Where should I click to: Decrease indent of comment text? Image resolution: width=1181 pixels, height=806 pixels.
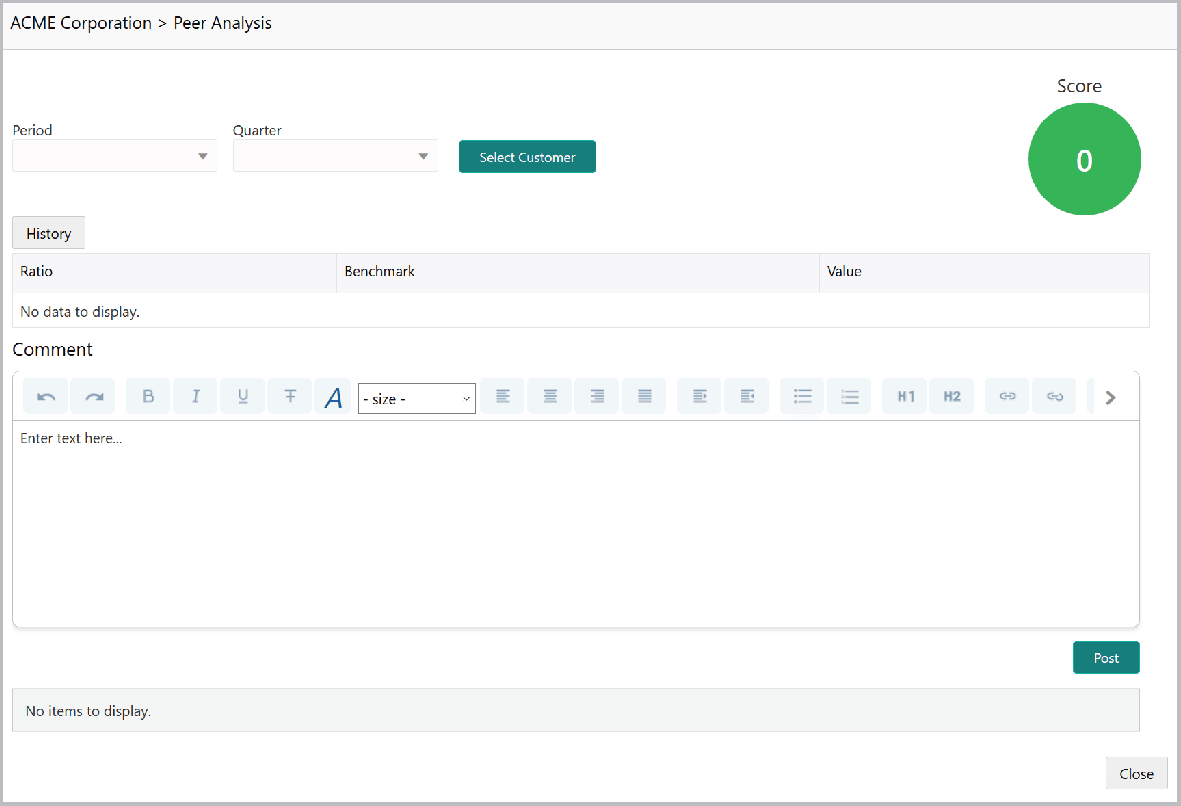point(746,396)
